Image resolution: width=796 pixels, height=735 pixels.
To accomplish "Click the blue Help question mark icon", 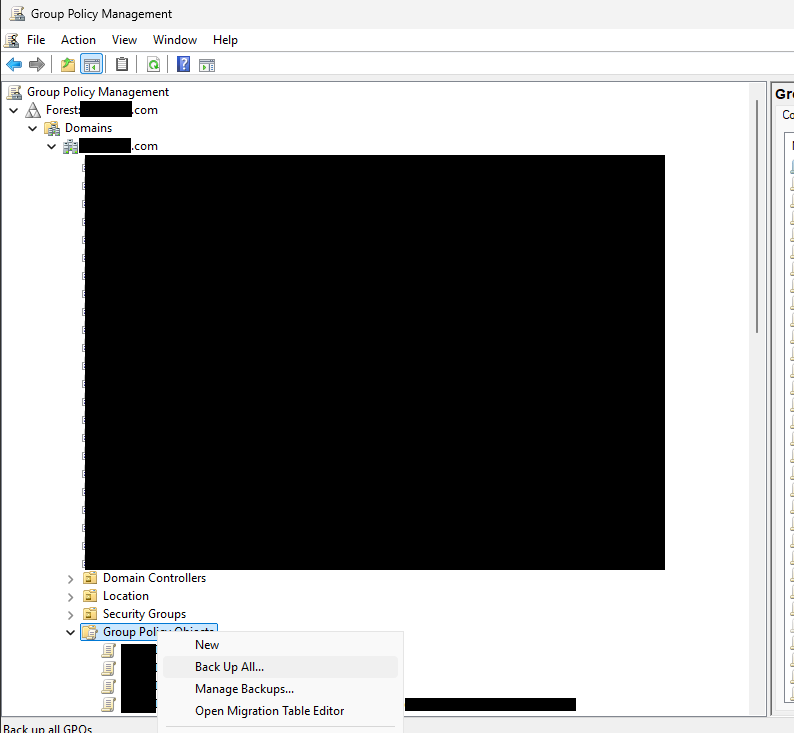I will [183, 65].
